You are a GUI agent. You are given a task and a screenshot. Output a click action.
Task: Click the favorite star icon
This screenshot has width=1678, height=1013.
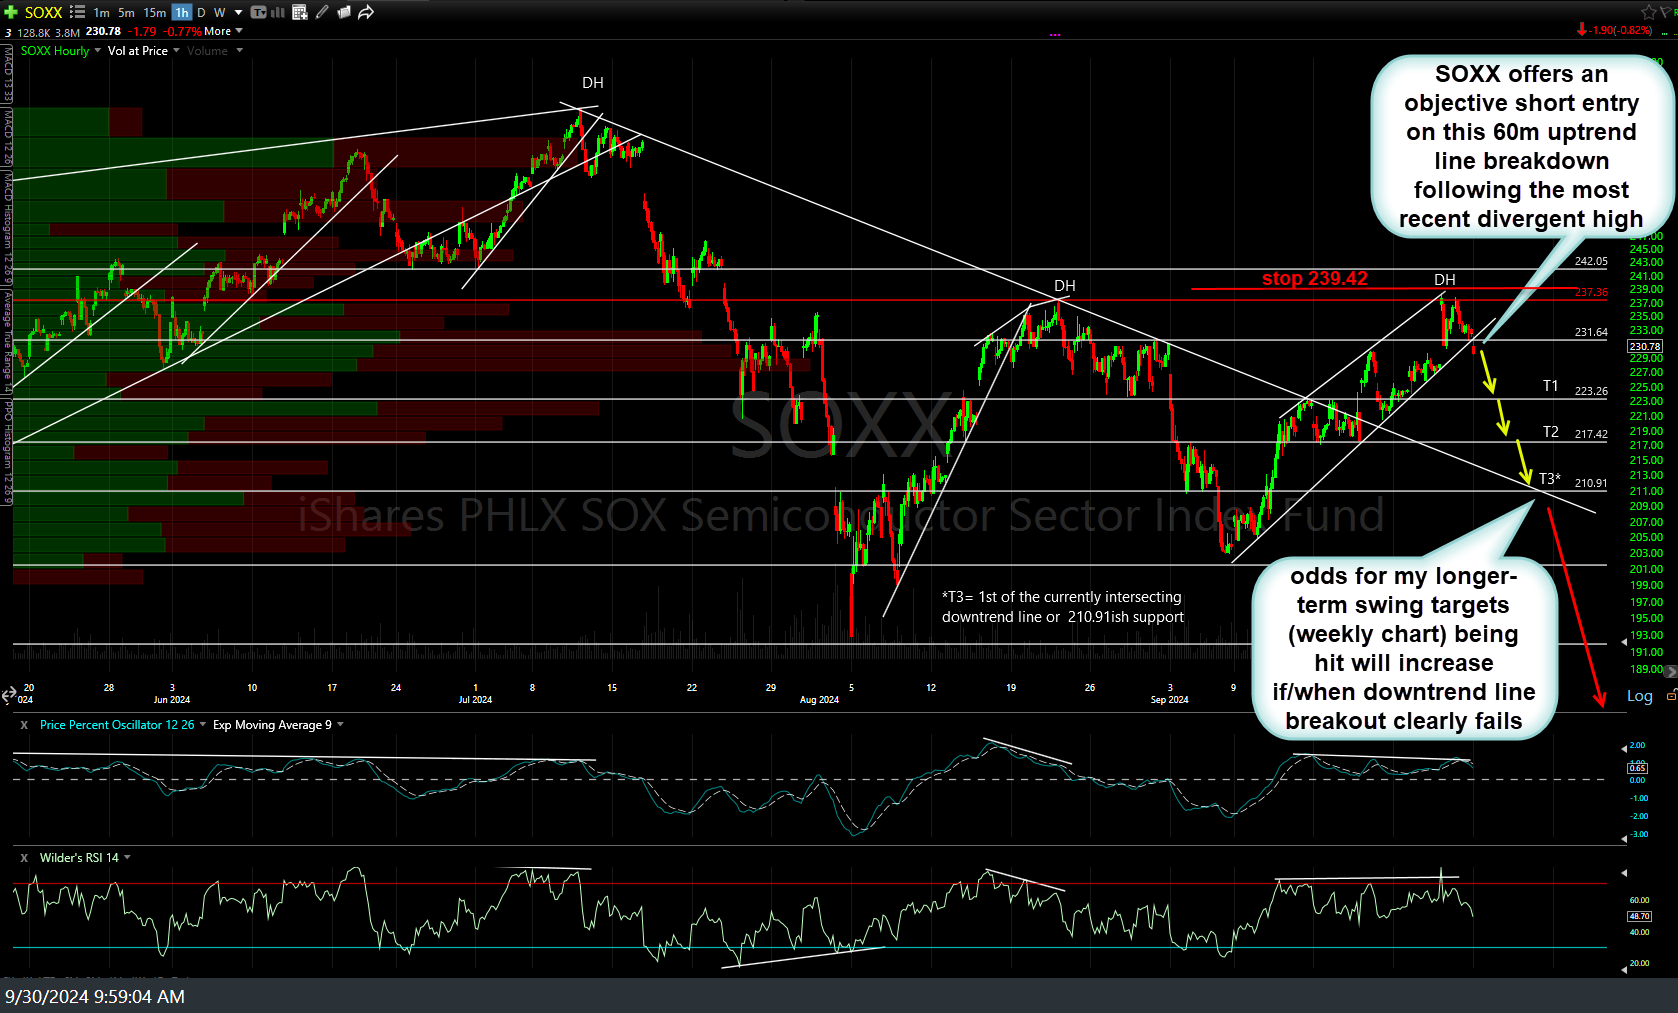1648,12
